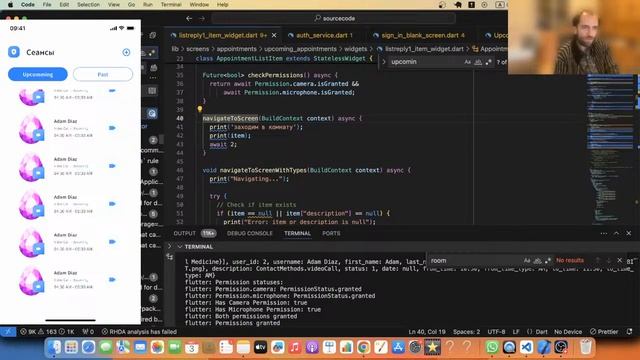Click 'screens' in the breadcrumb path
This screenshot has width=640, height=360.
pyautogui.click(x=198, y=49)
